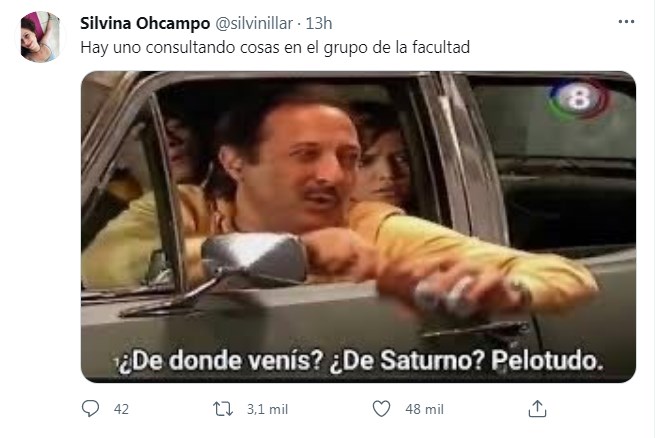Visit the @silvinillar handle link
This screenshot has width=655, height=438.
tap(254, 23)
